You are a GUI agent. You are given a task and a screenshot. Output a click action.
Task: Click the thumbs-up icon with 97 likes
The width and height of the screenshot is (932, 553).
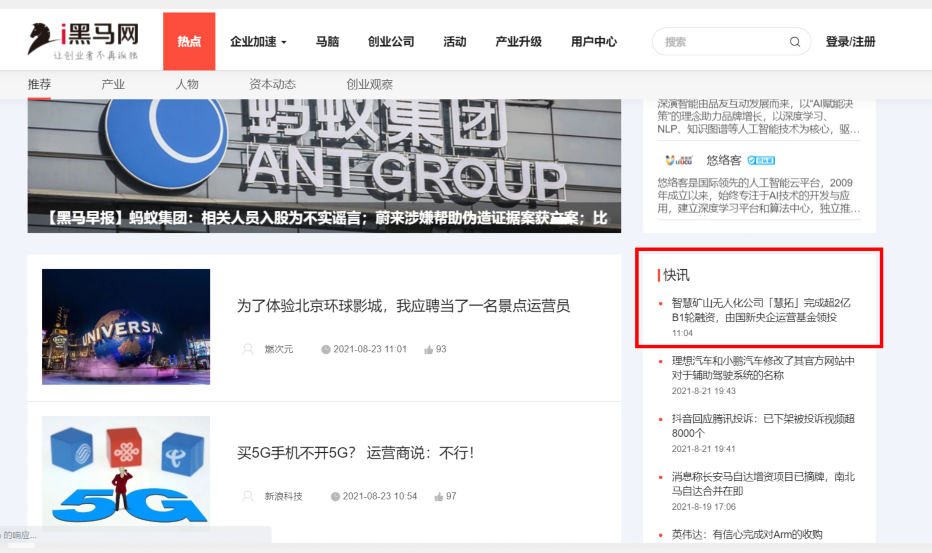click(x=438, y=497)
